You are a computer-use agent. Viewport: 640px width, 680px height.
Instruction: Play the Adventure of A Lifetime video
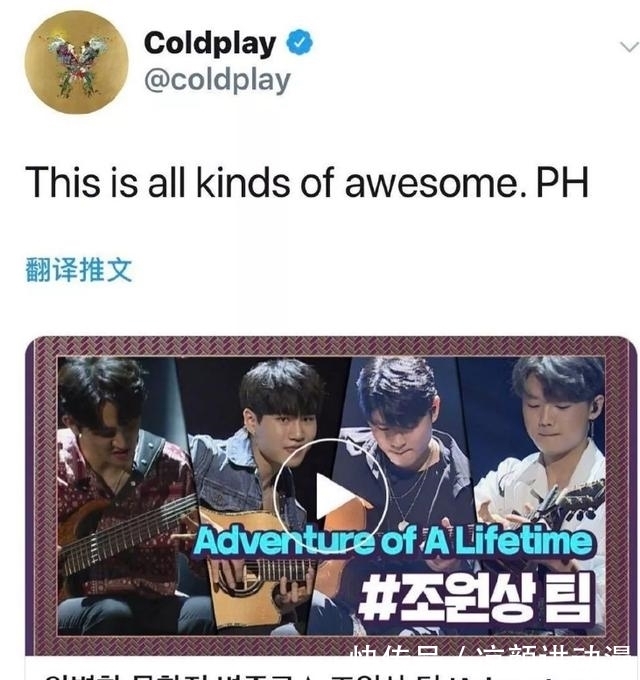pyautogui.click(x=330, y=495)
